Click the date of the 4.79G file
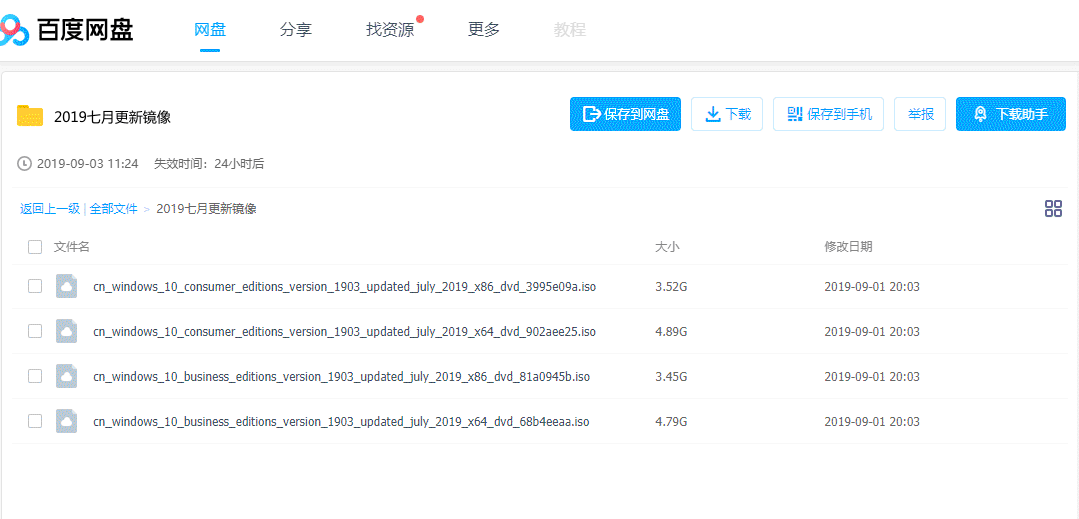1079x519 pixels. click(x=872, y=421)
